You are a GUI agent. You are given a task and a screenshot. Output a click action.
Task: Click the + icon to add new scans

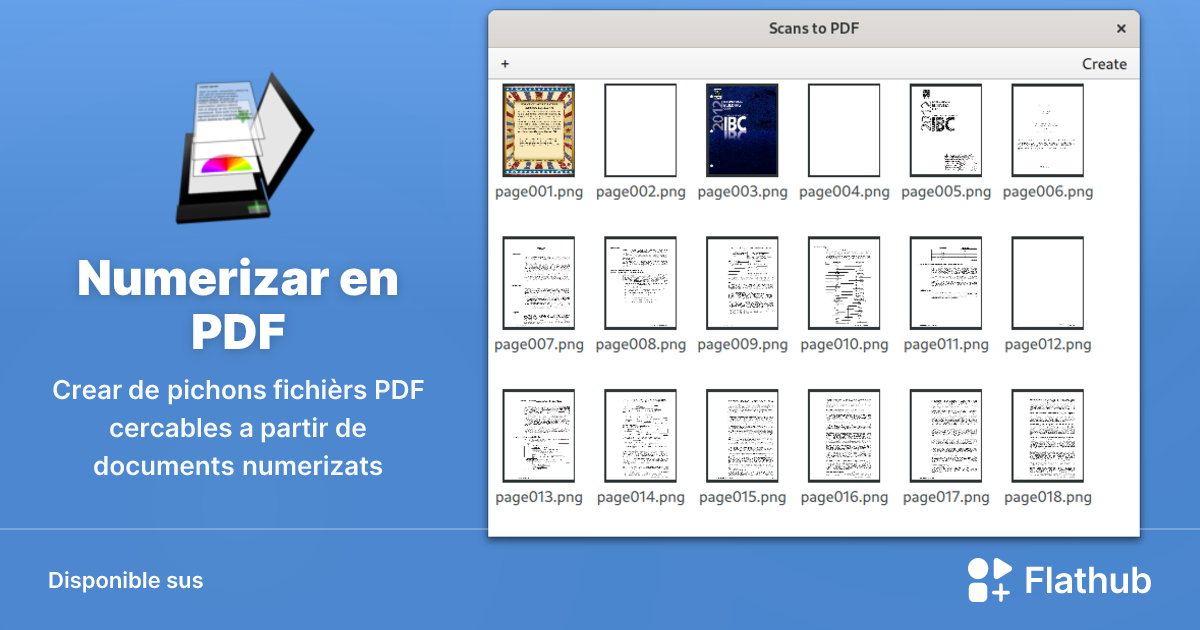(x=505, y=63)
